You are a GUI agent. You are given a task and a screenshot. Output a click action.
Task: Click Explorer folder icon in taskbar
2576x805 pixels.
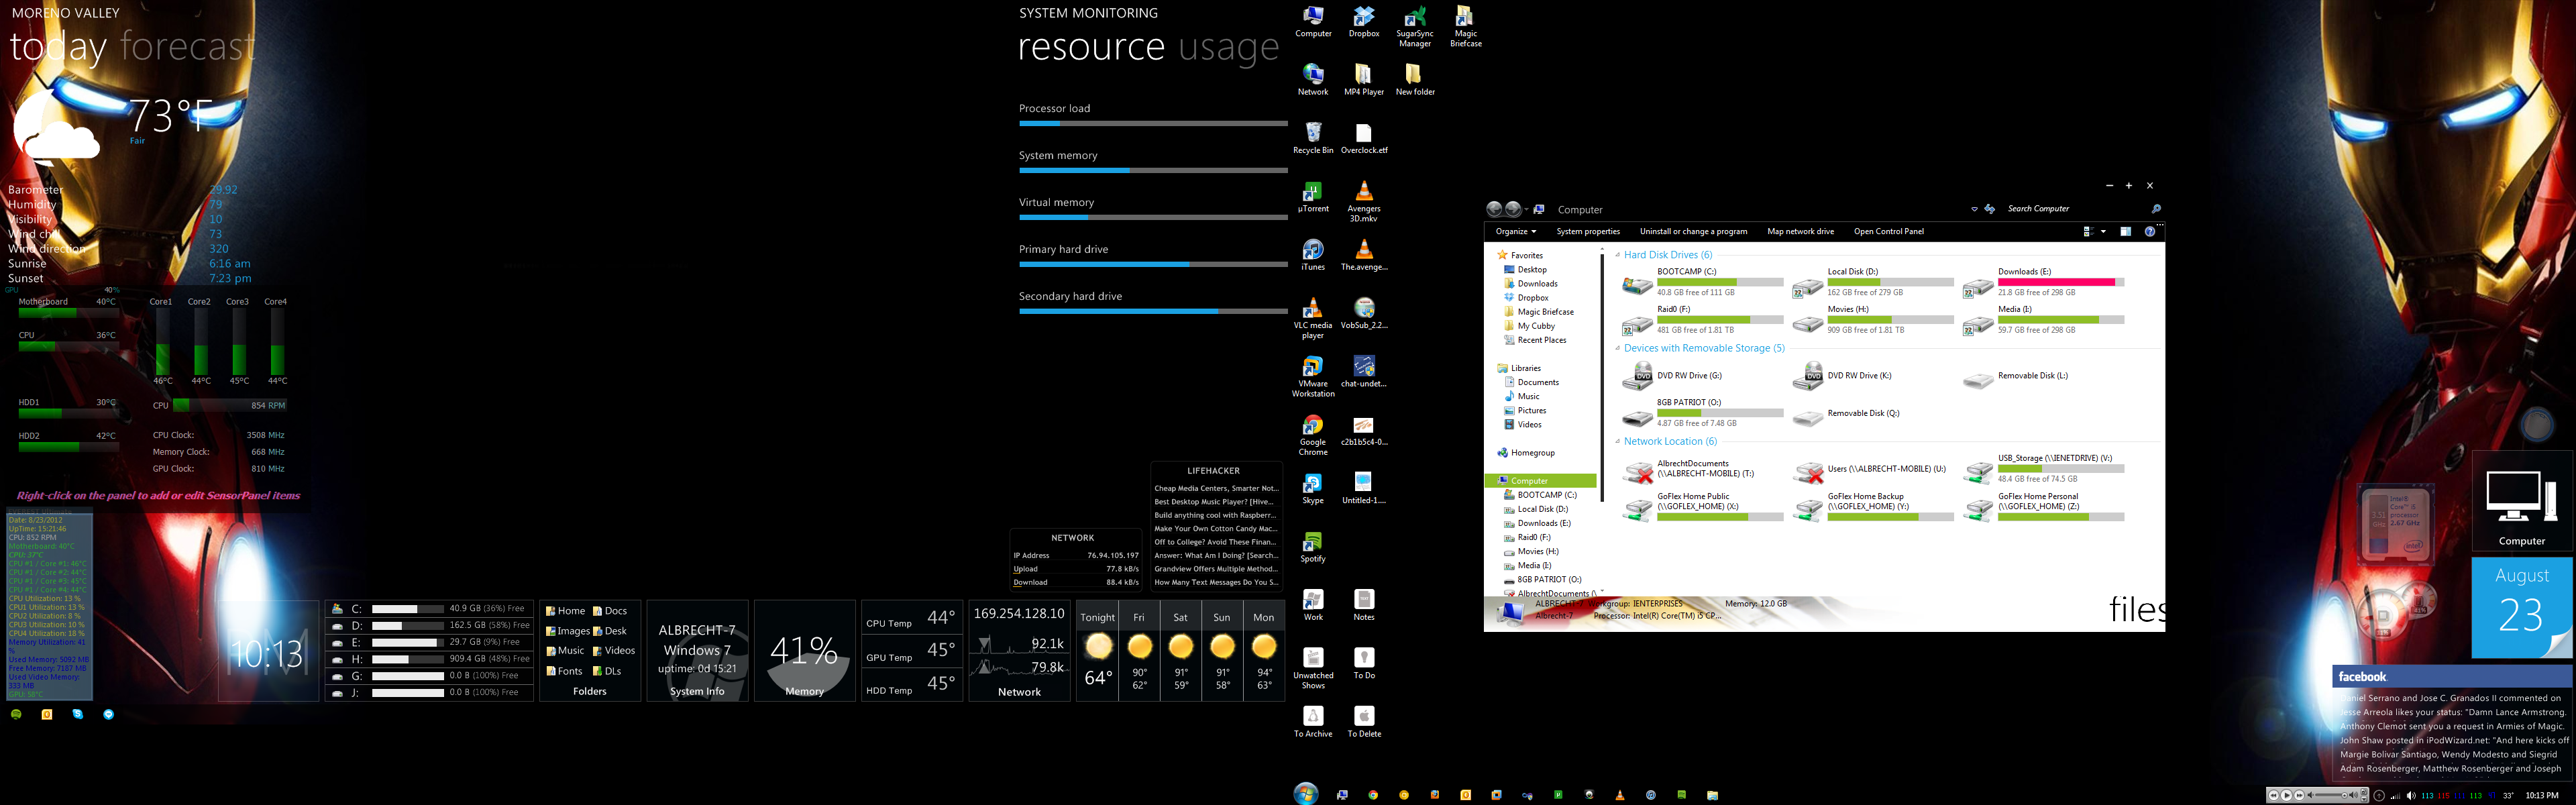(x=1712, y=795)
